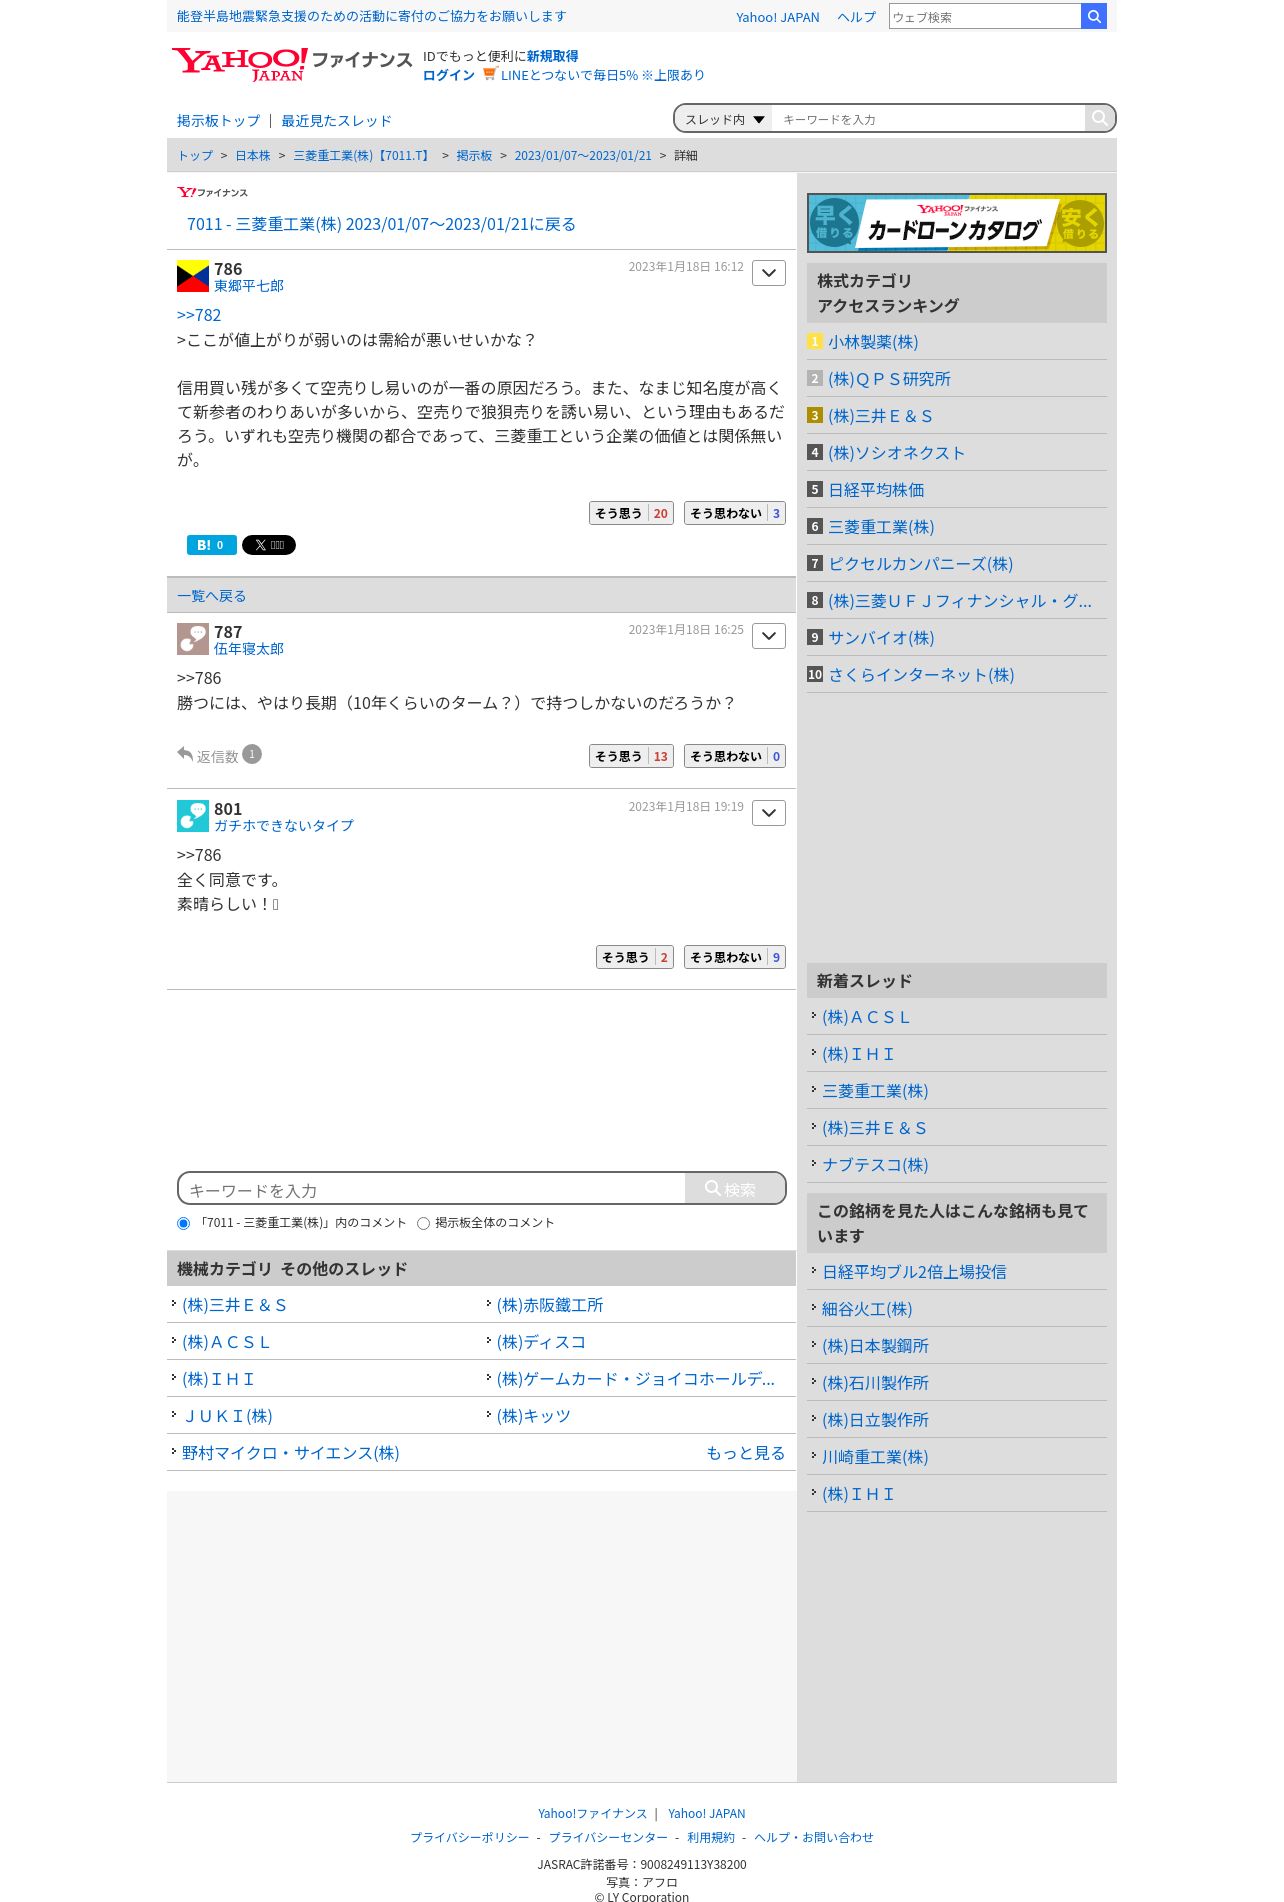Share post 786 via Hatena bookmark button
The image size is (1284, 1902).
212,545
